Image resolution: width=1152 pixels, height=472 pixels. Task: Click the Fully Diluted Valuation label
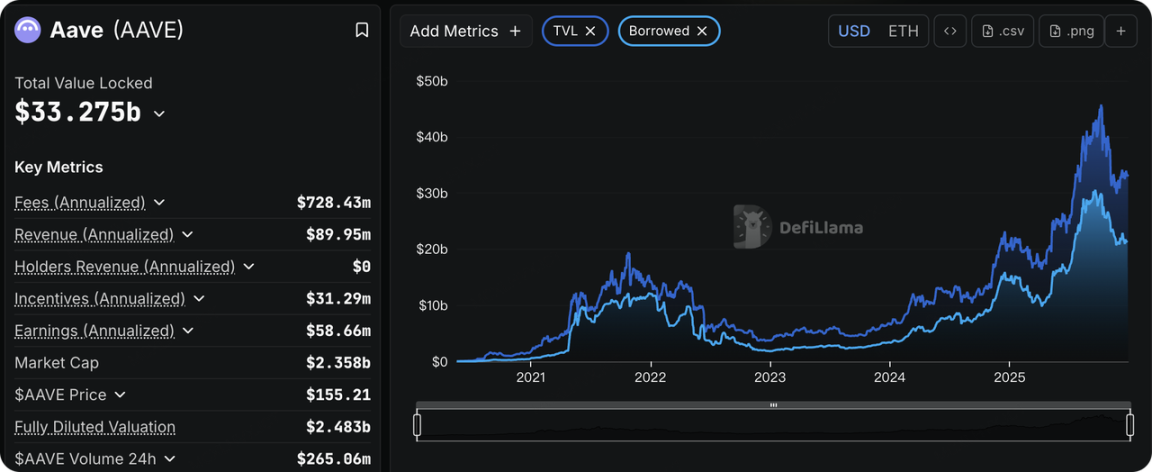pos(95,427)
